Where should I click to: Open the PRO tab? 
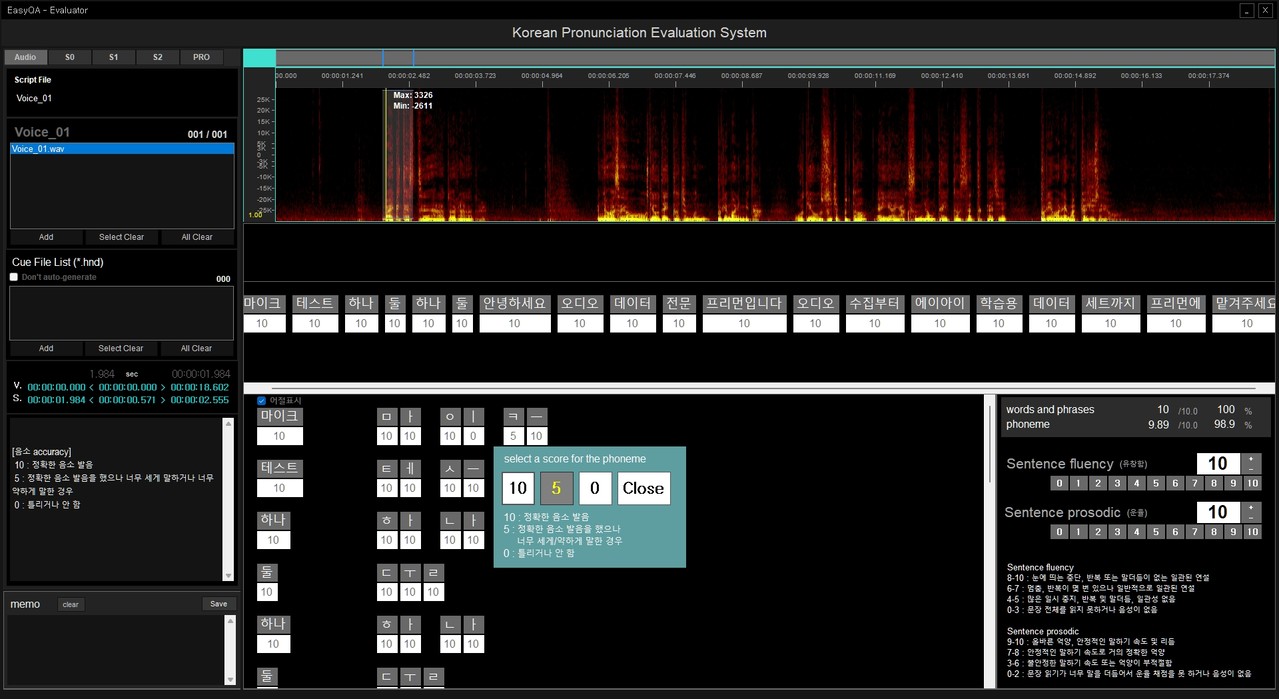[201, 57]
